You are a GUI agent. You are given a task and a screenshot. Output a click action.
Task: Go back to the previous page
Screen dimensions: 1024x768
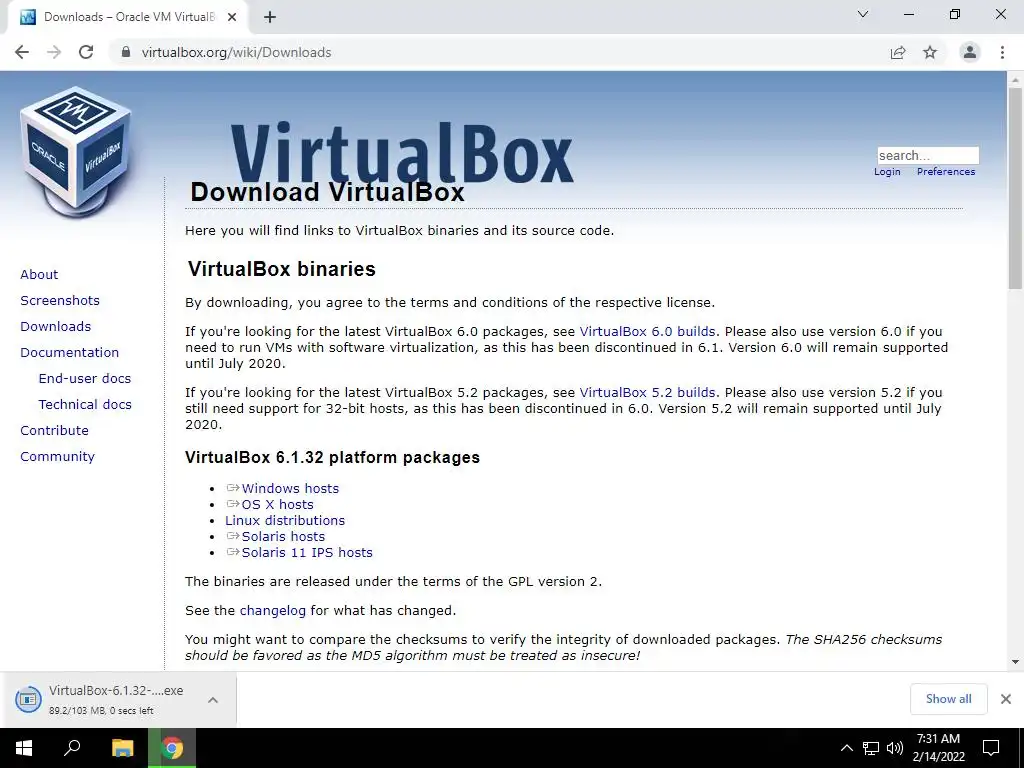click(x=22, y=52)
